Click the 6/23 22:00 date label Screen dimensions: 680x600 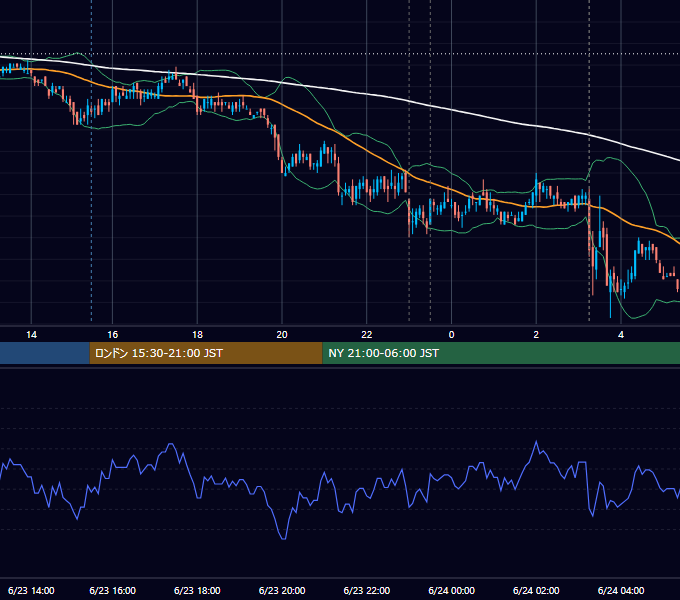pyautogui.click(x=367, y=590)
